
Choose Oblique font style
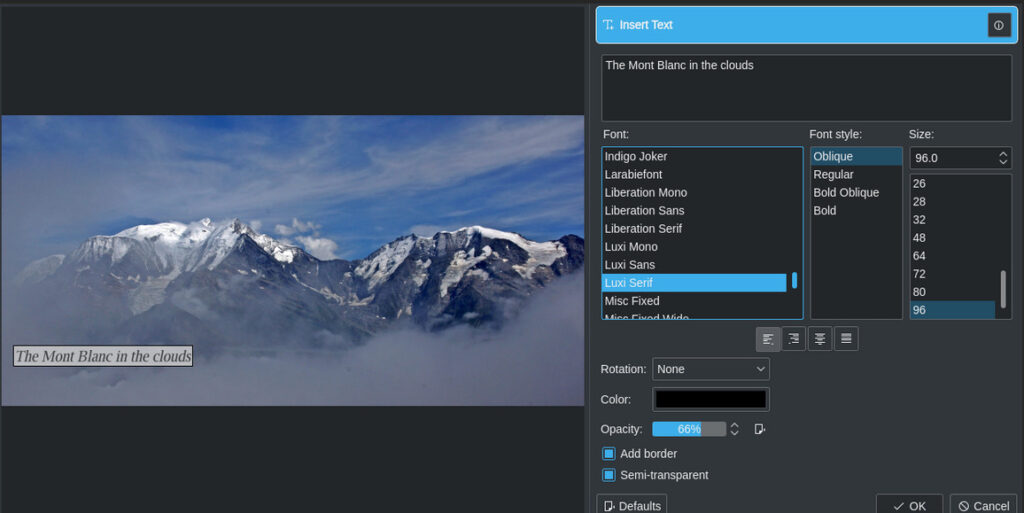[x=856, y=157]
